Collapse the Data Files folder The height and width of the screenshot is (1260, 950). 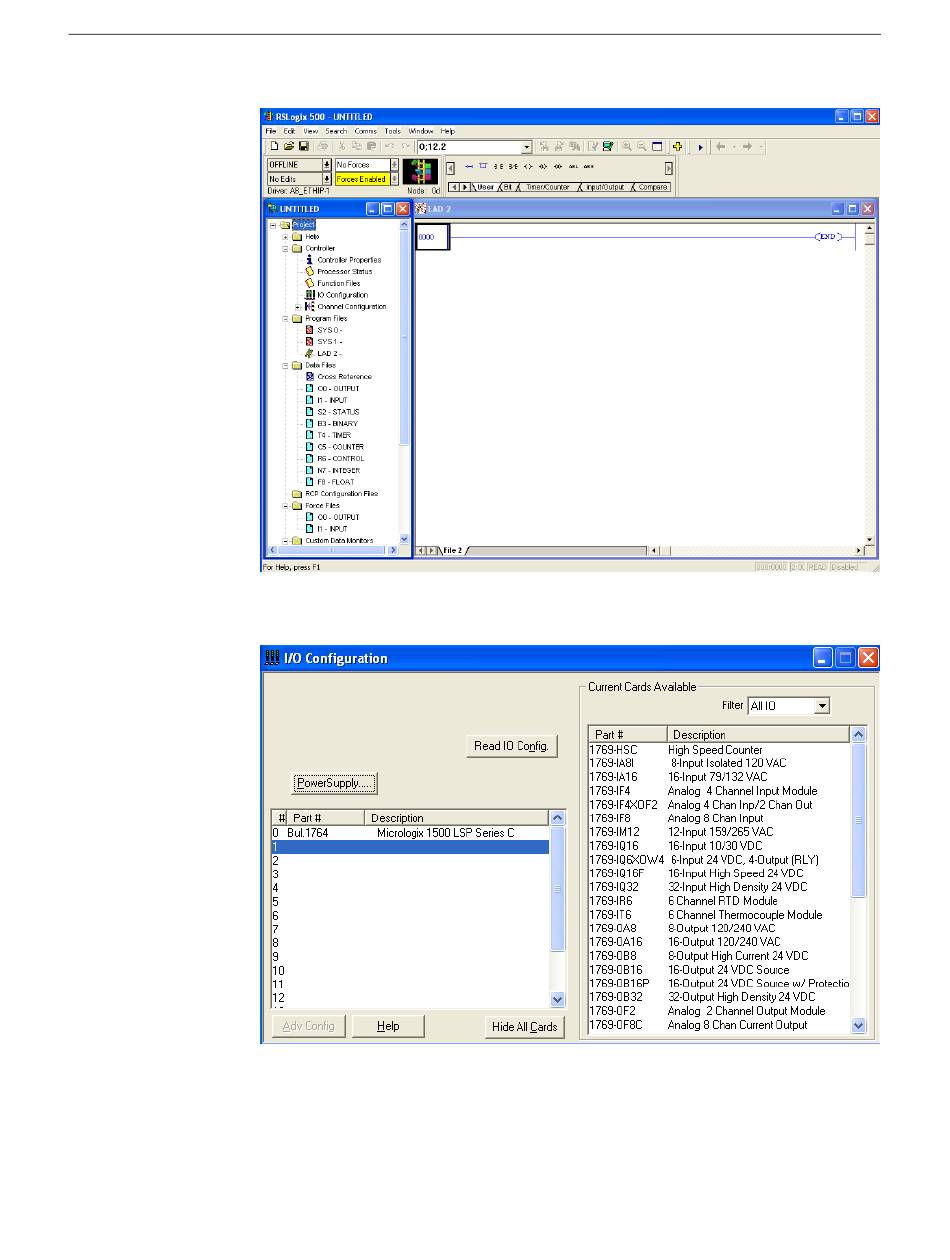(285, 365)
